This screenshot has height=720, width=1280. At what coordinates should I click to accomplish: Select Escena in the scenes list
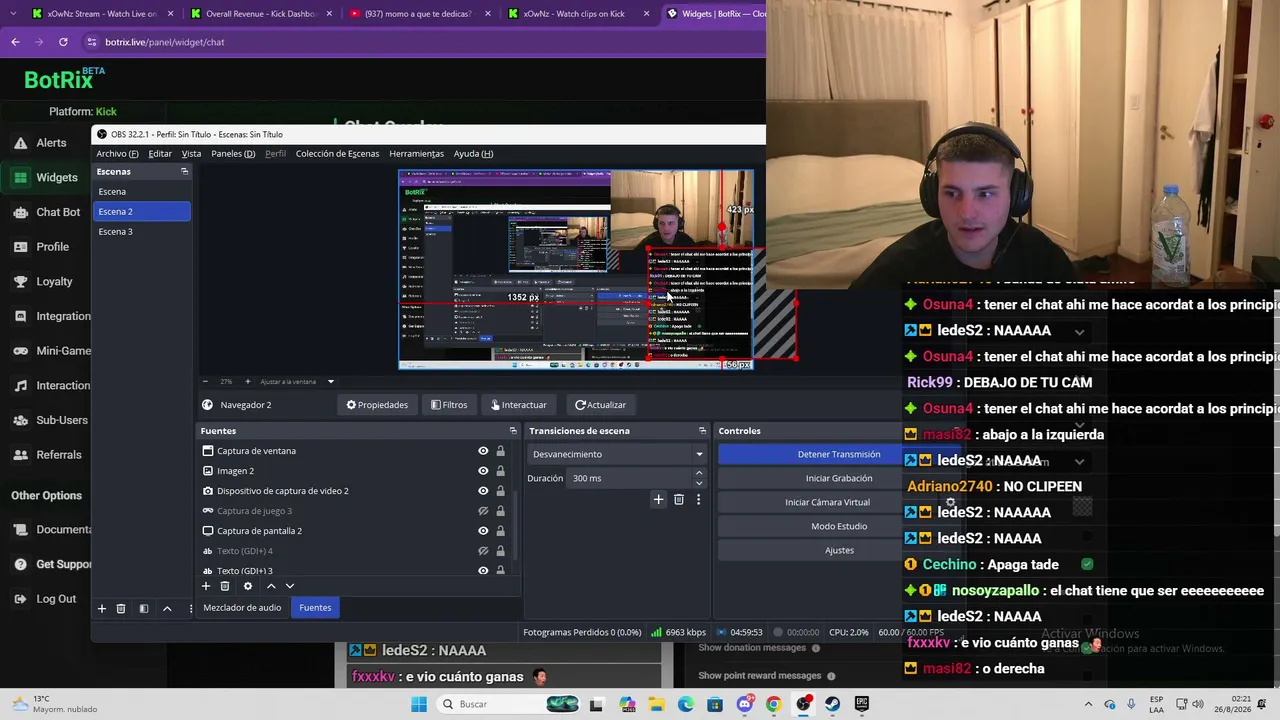[141, 191]
